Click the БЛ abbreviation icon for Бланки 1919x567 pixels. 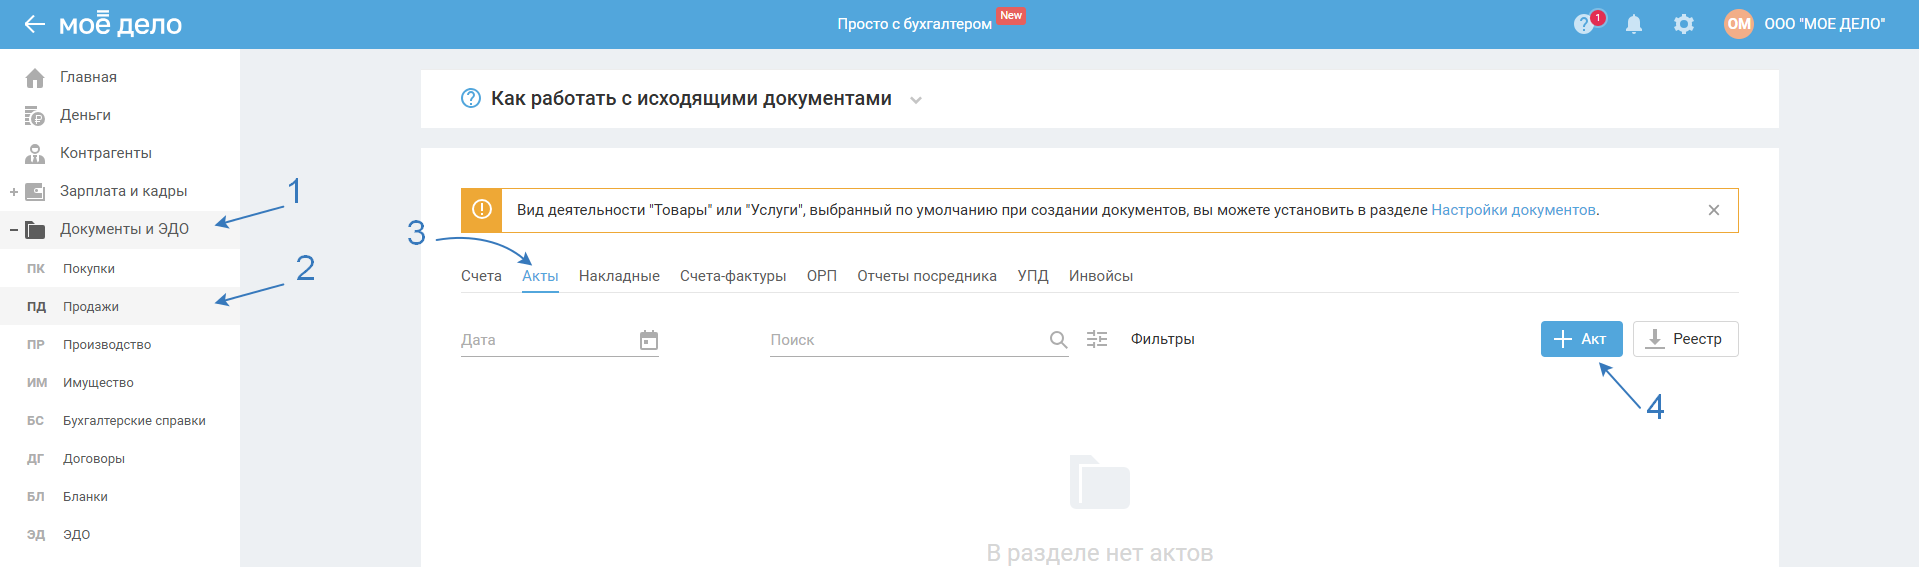35,497
